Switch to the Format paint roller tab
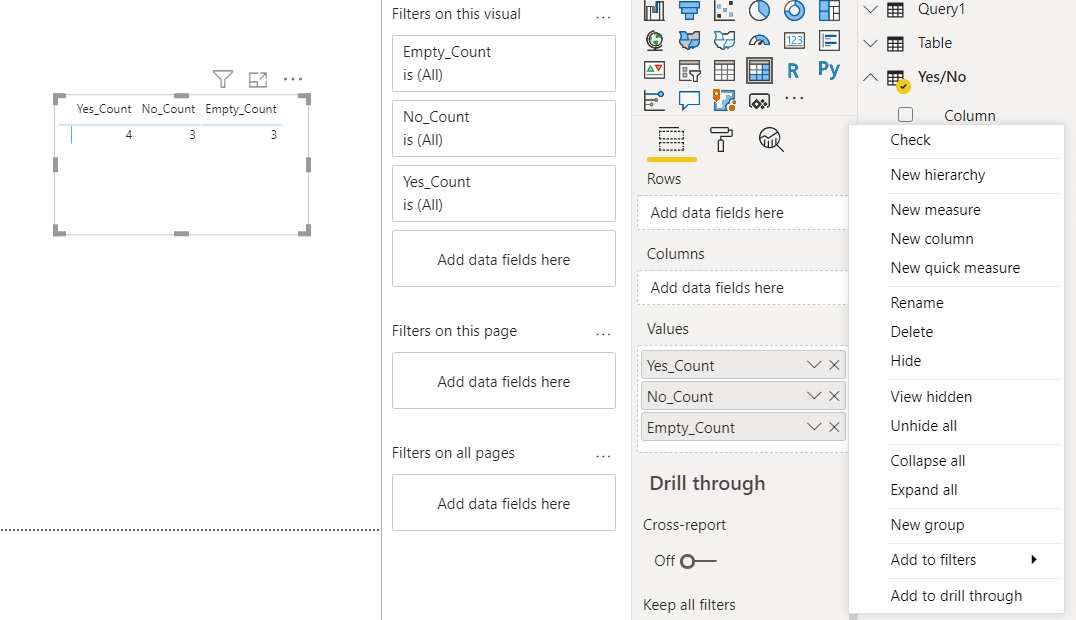1076x620 pixels. click(721, 139)
